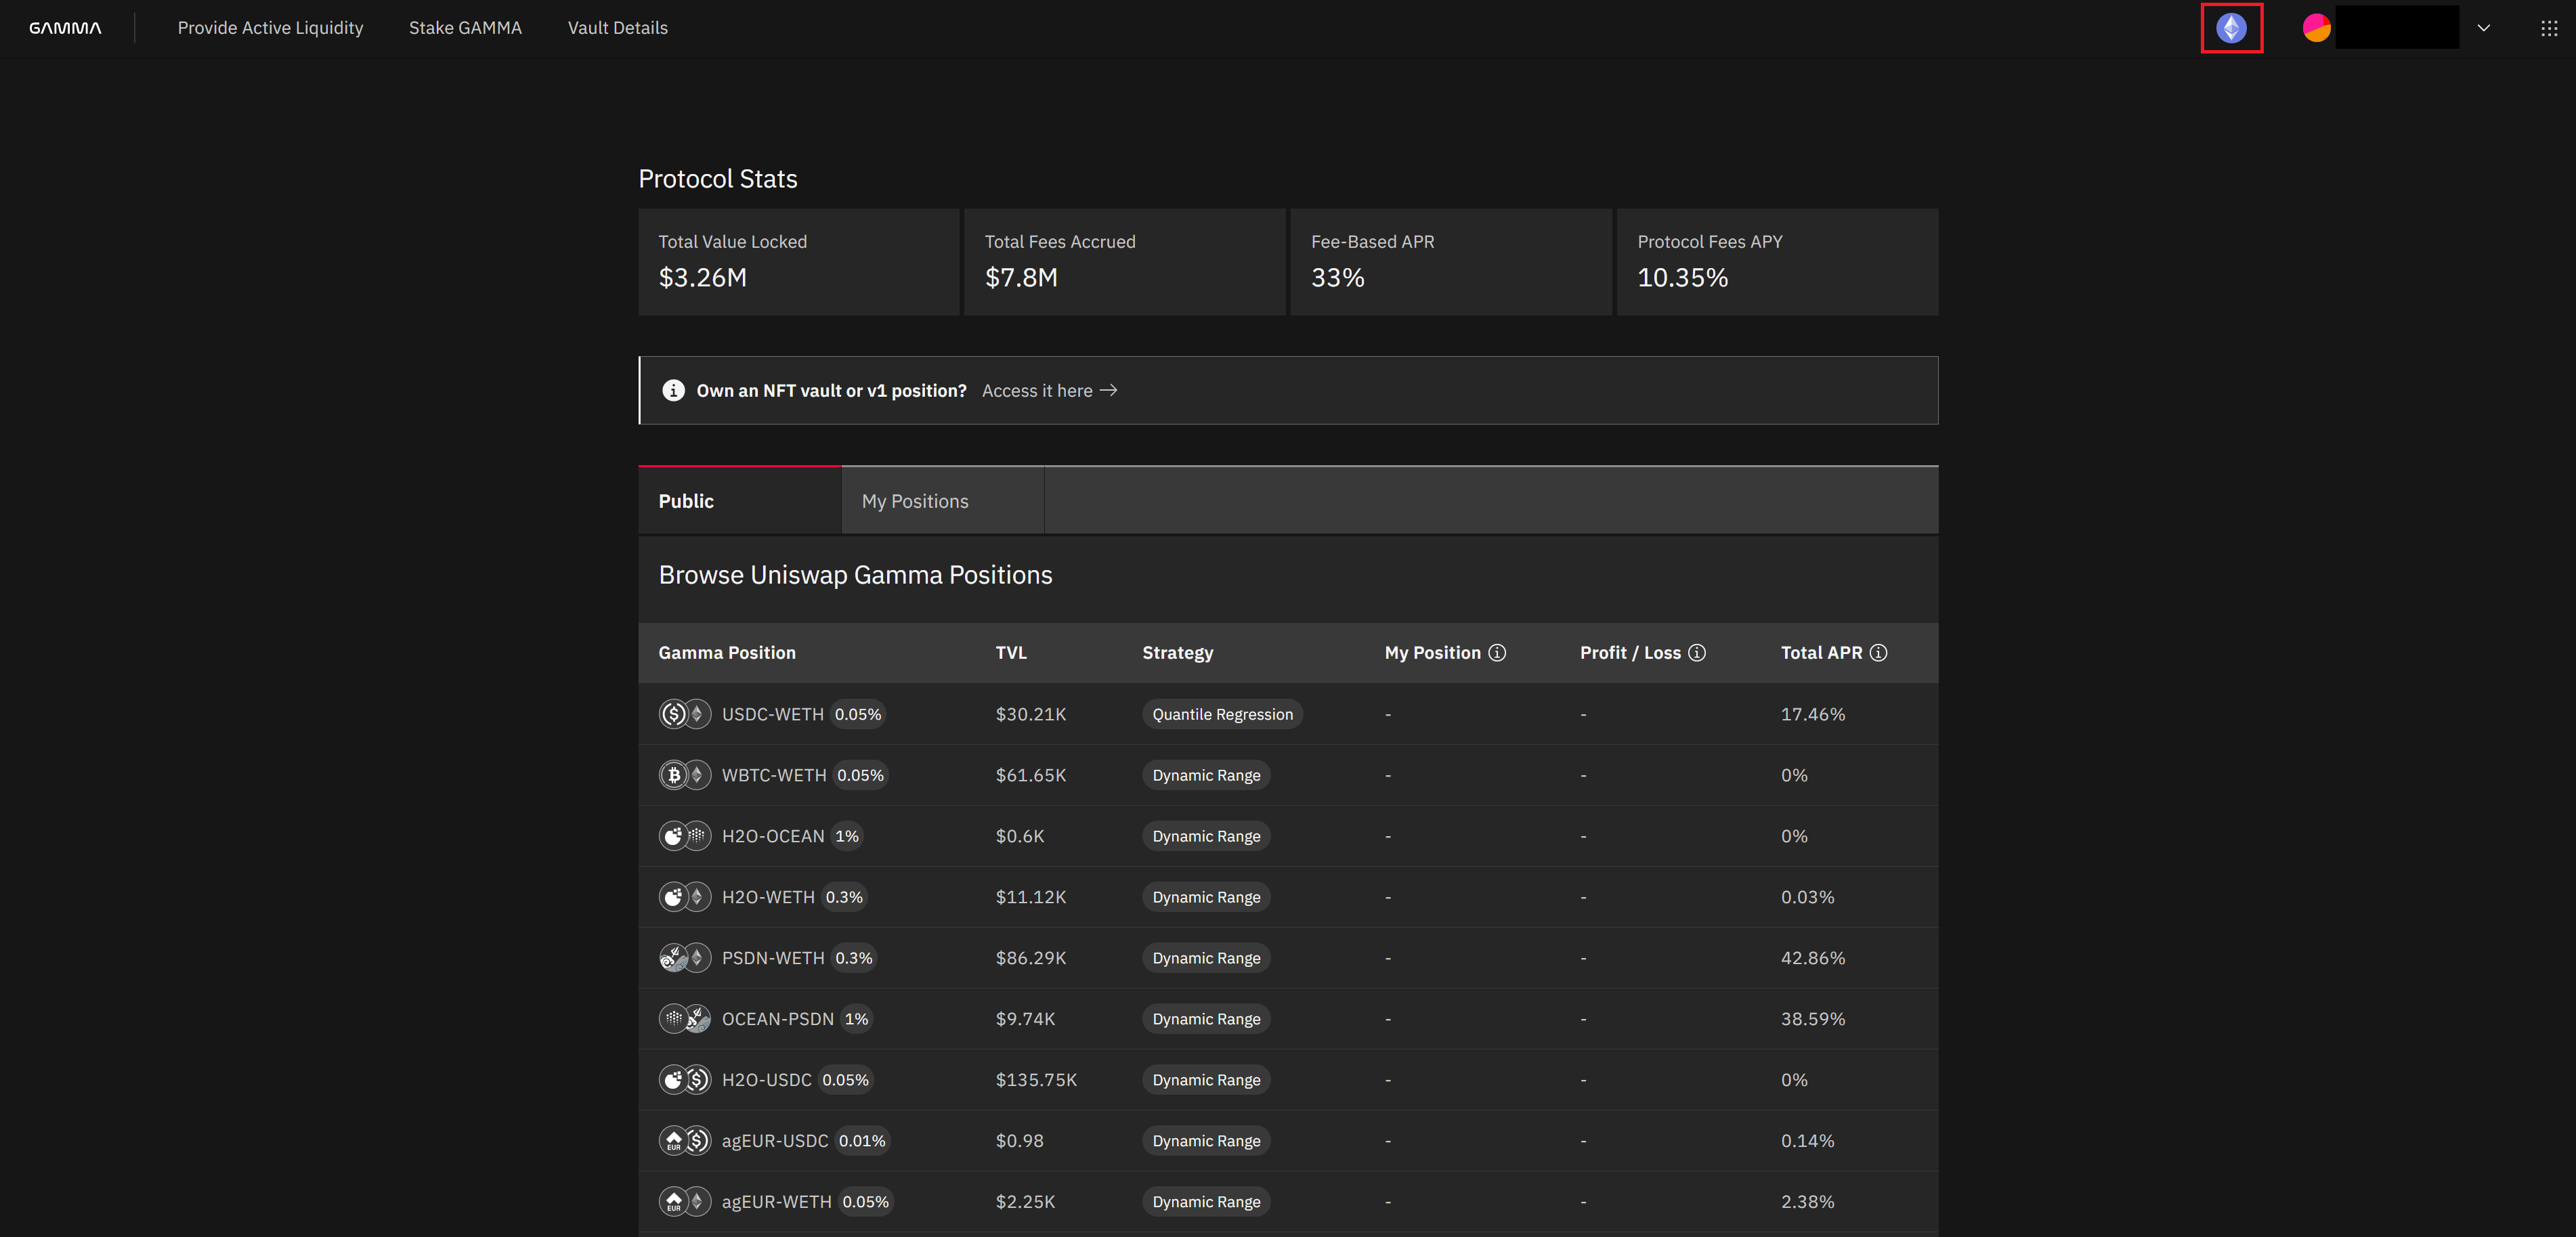Click the 1% fee badge on H2O-OCEAN
The width and height of the screenshot is (2576, 1237).
[847, 836]
